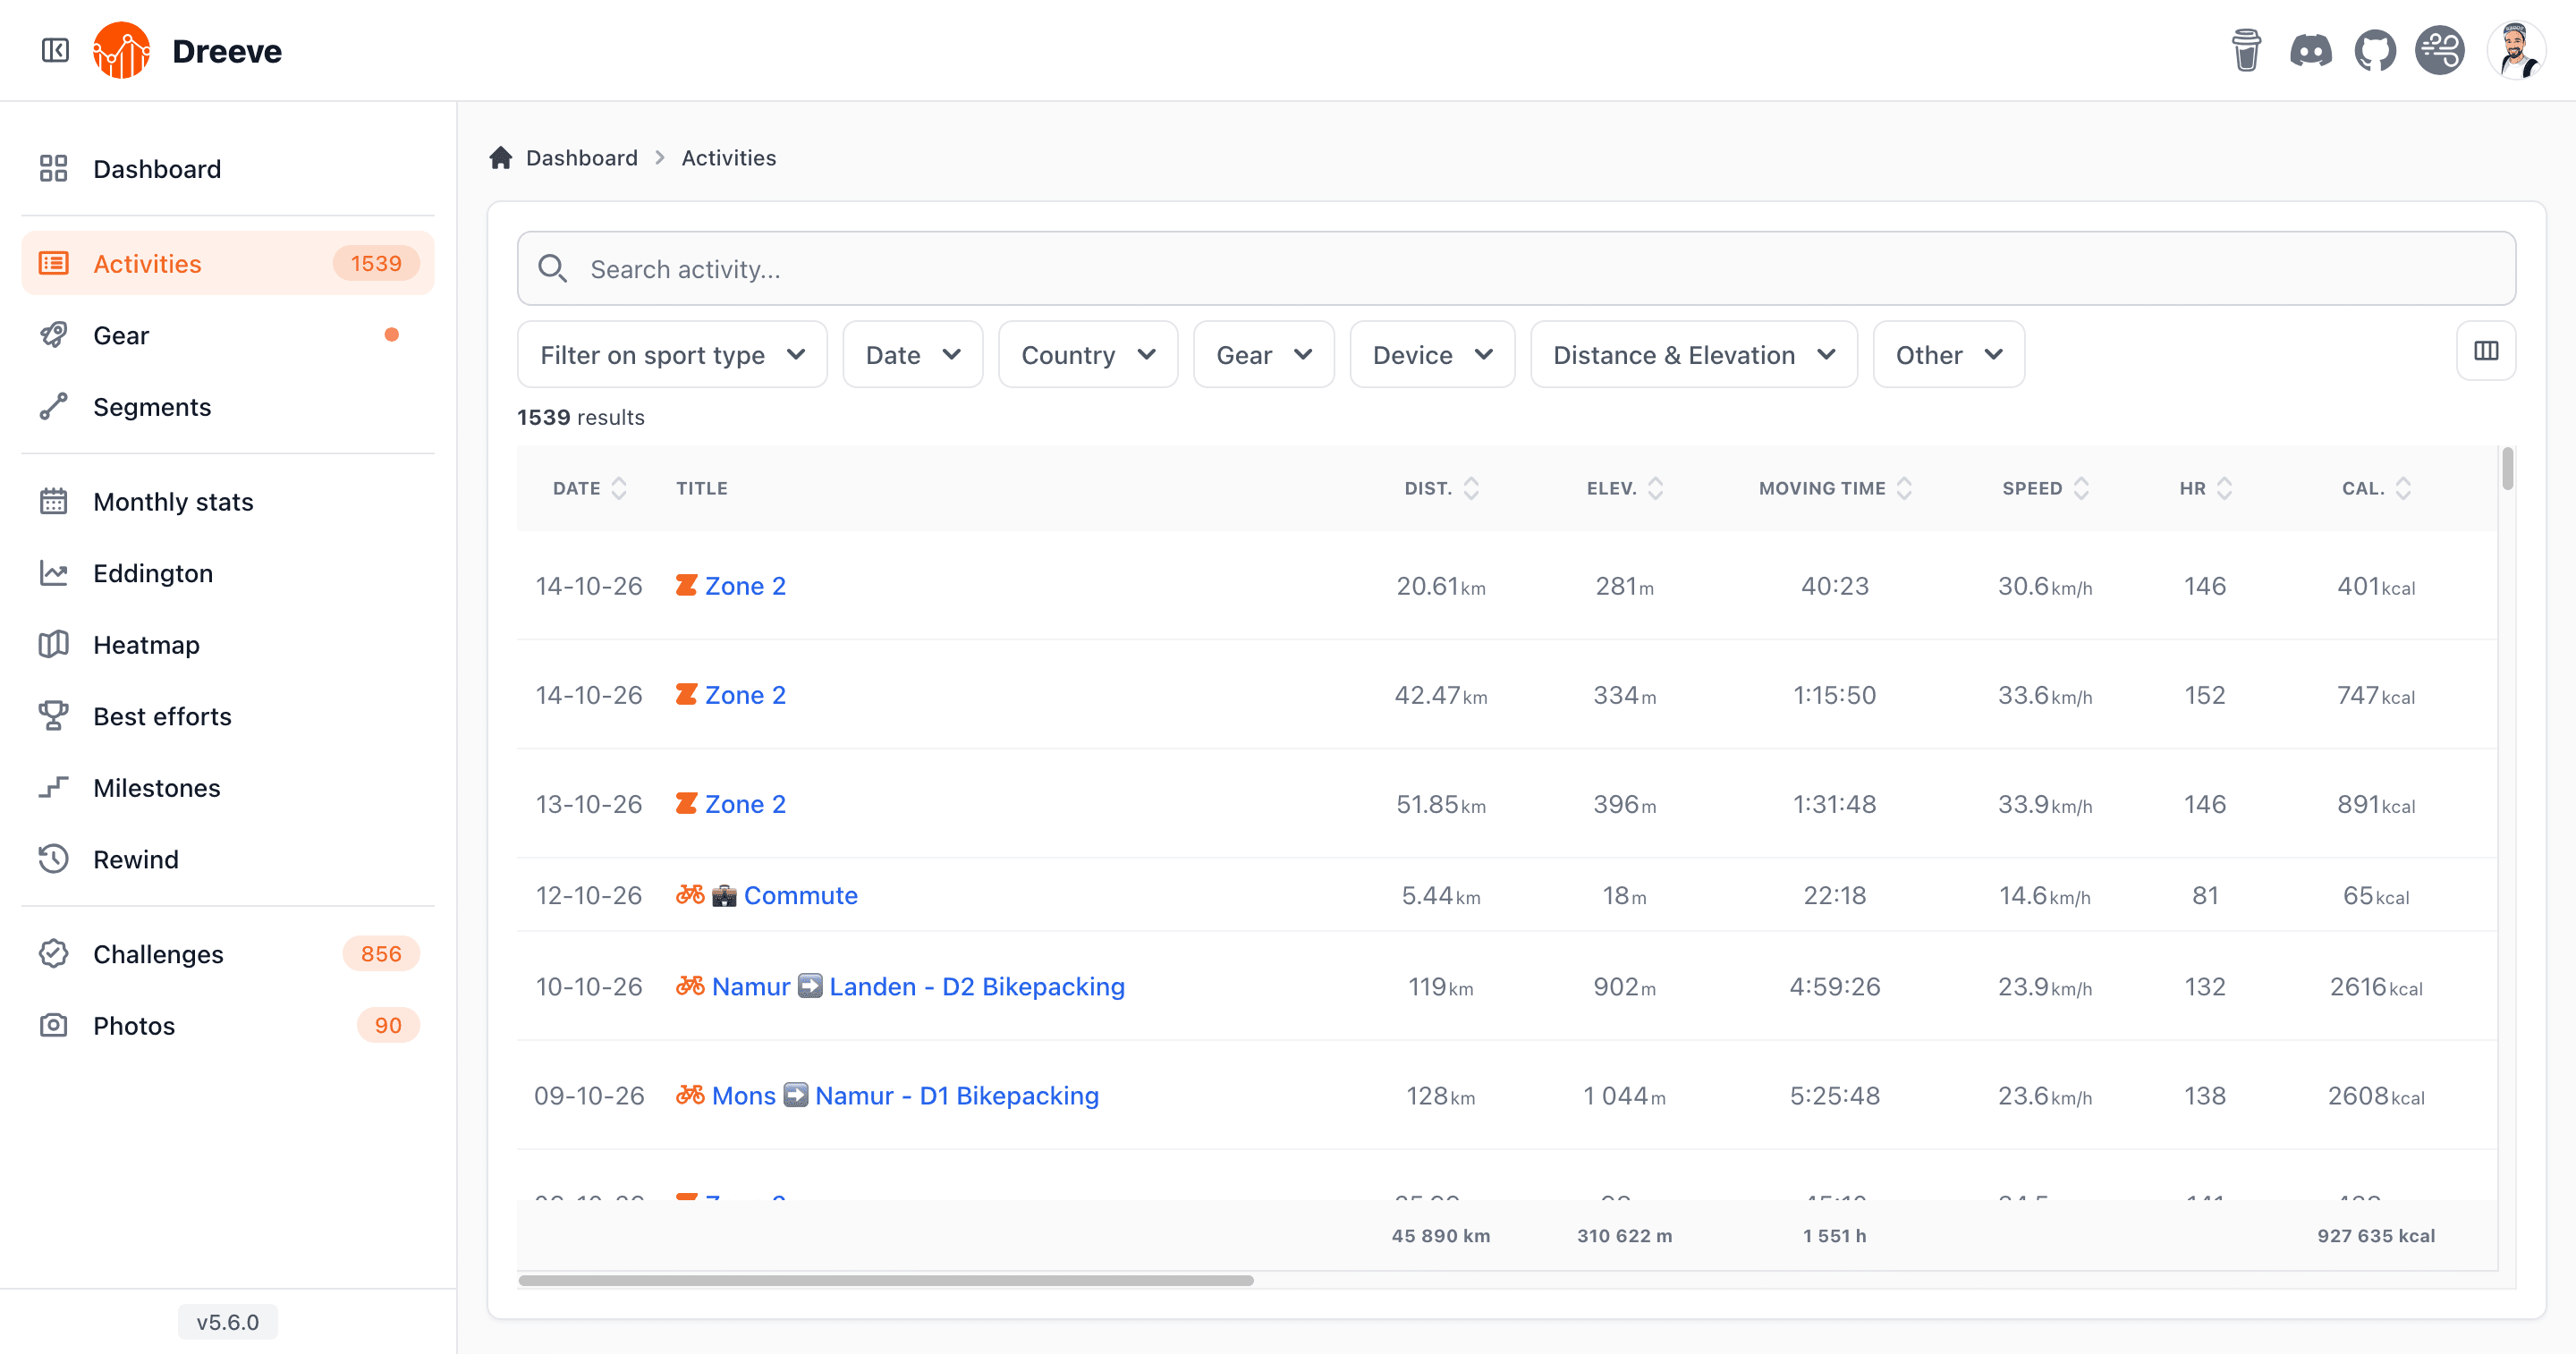Click the wind face icon in header

tap(2440, 50)
